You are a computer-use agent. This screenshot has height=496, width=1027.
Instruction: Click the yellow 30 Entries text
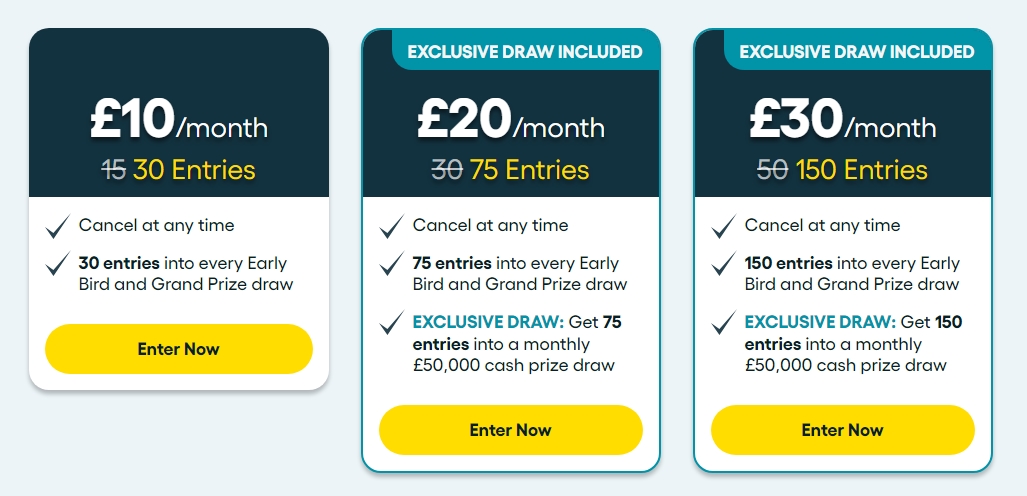(194, 170)
